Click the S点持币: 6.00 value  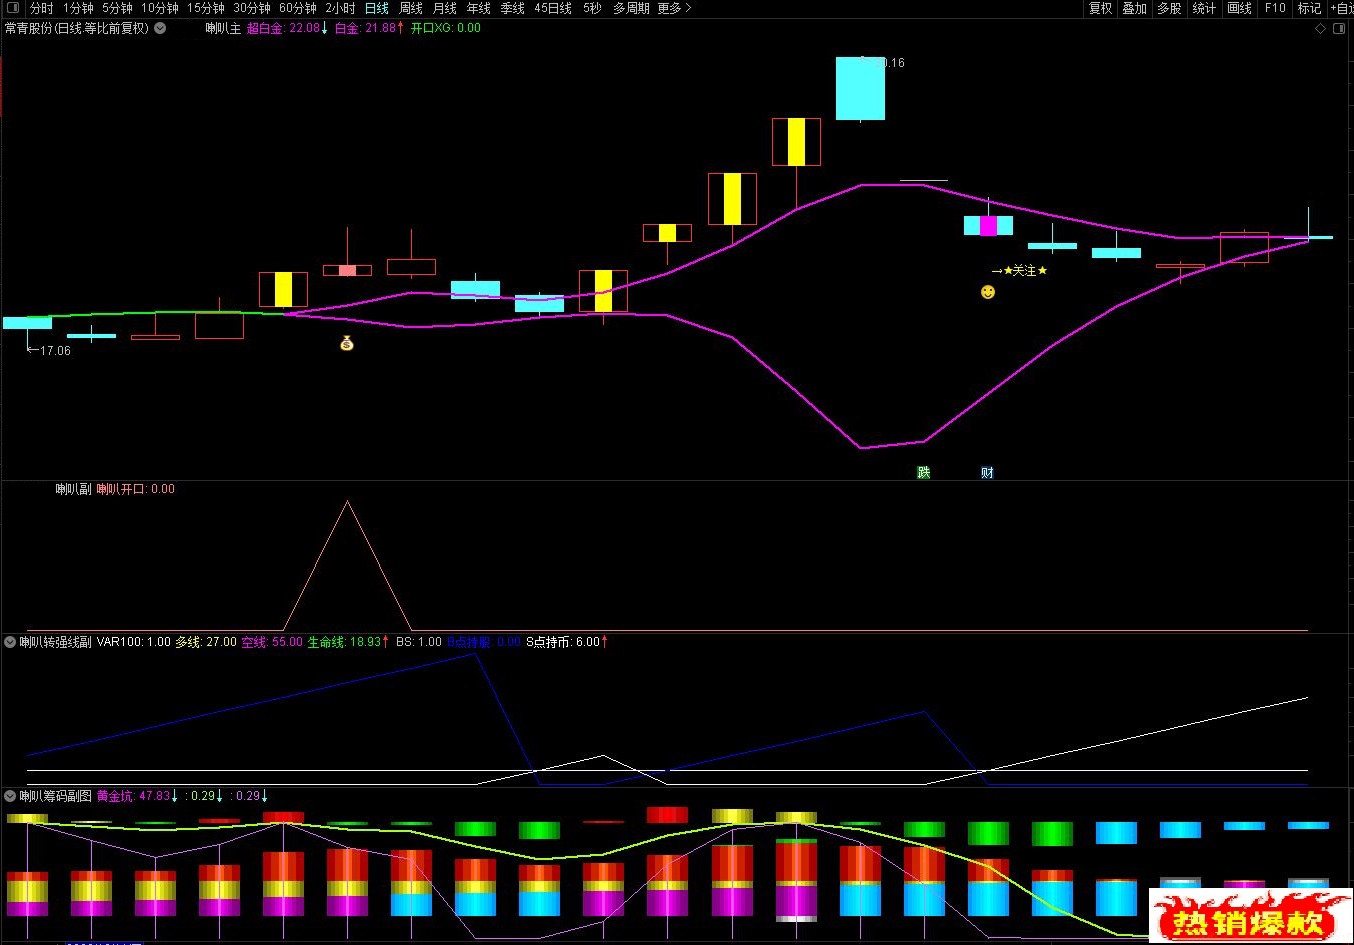567,642
